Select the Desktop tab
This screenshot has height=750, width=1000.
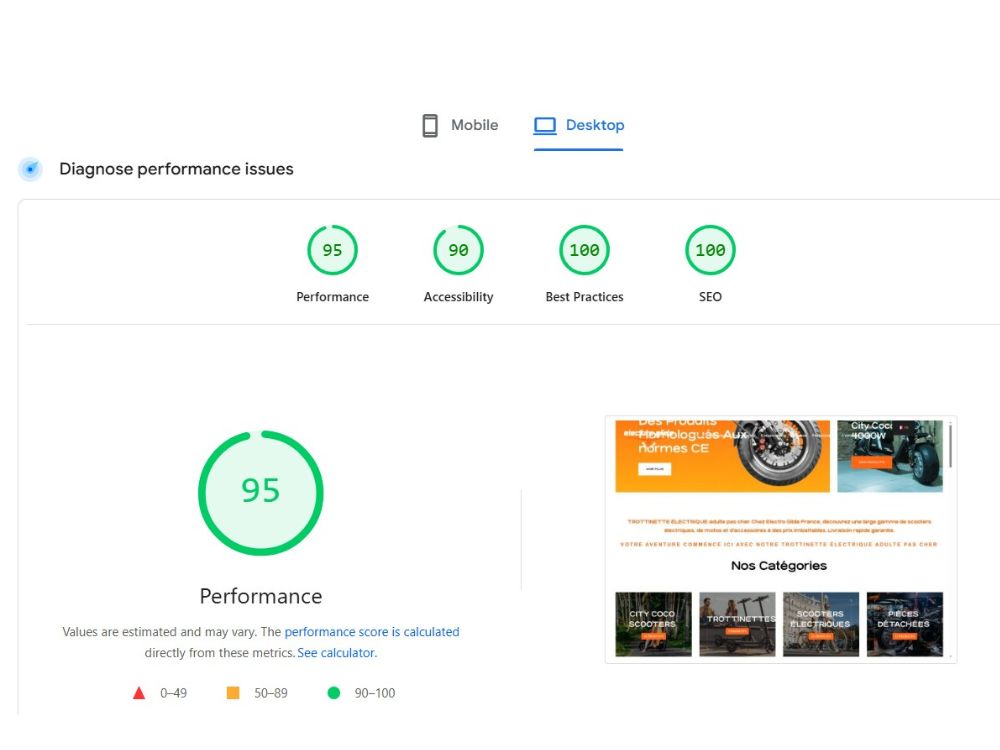tap(578, 125)
